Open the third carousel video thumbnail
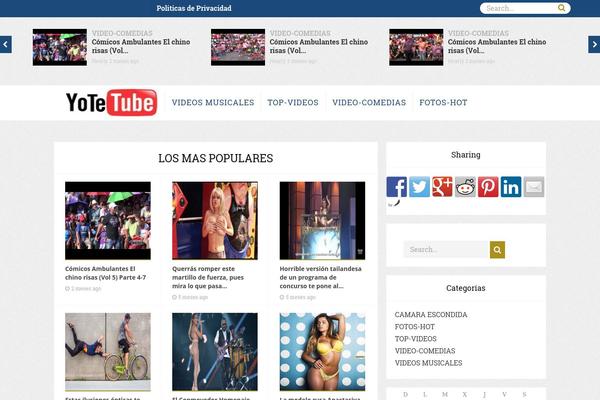The image size is (600, 400). click(416, 47)
